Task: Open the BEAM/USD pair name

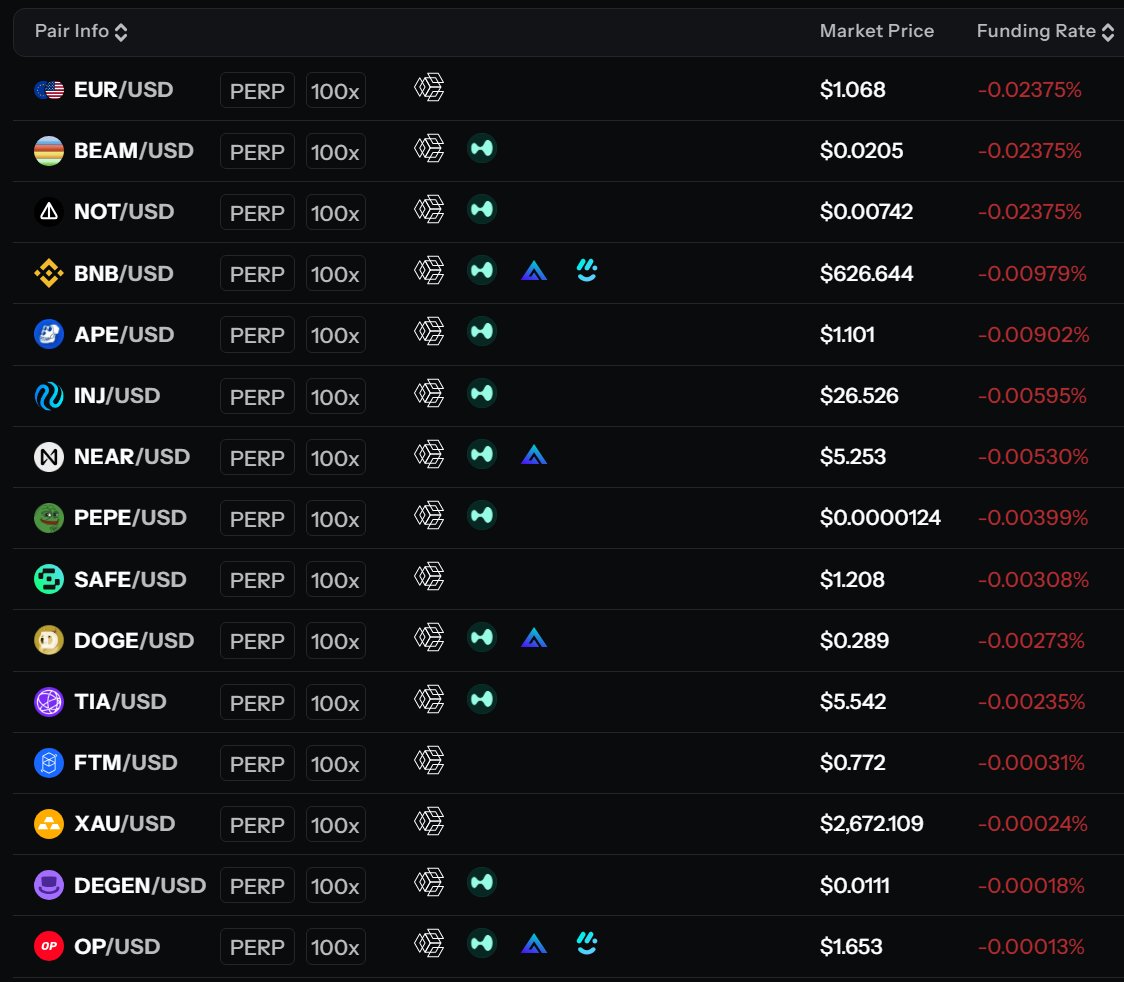Action: 134,151
